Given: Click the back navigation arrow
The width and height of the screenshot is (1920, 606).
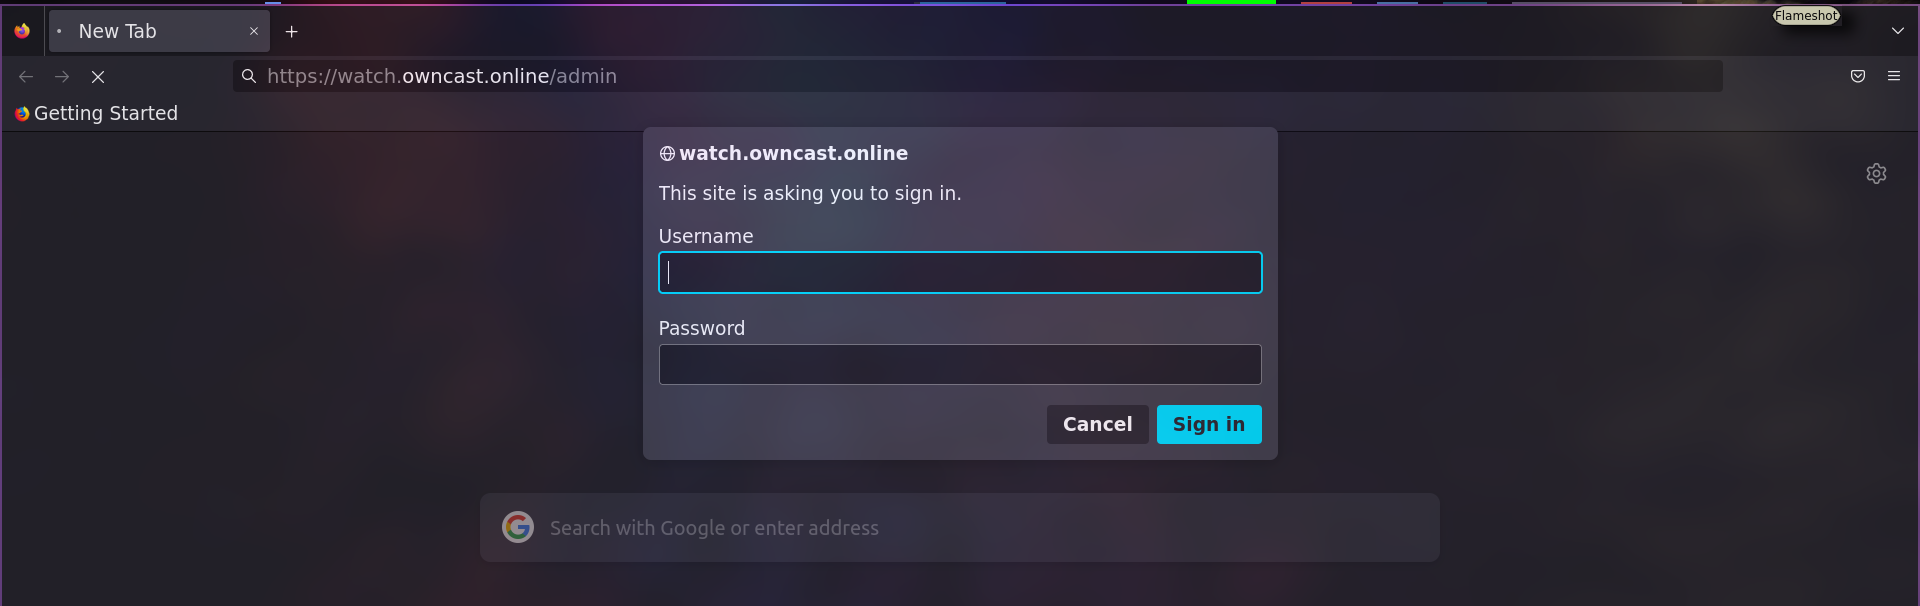Looking at the screenshot, I should tap(25, 76).
